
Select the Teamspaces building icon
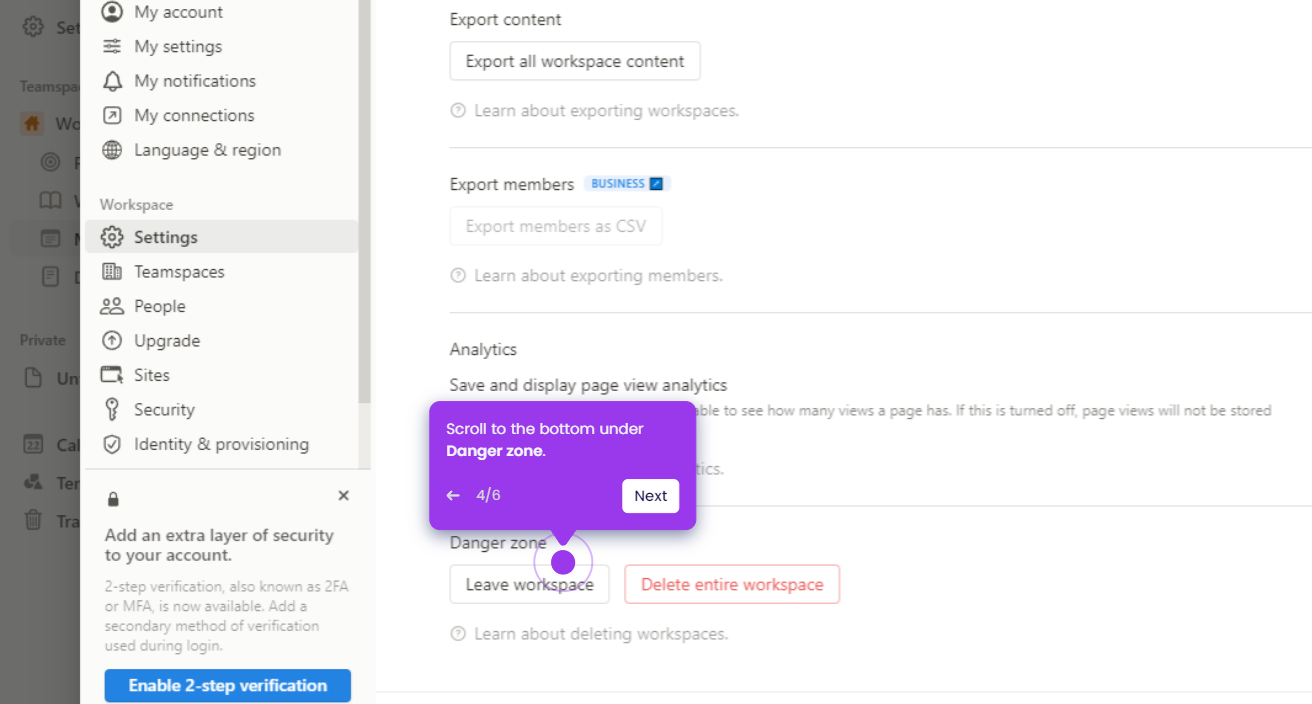(113, 271)
